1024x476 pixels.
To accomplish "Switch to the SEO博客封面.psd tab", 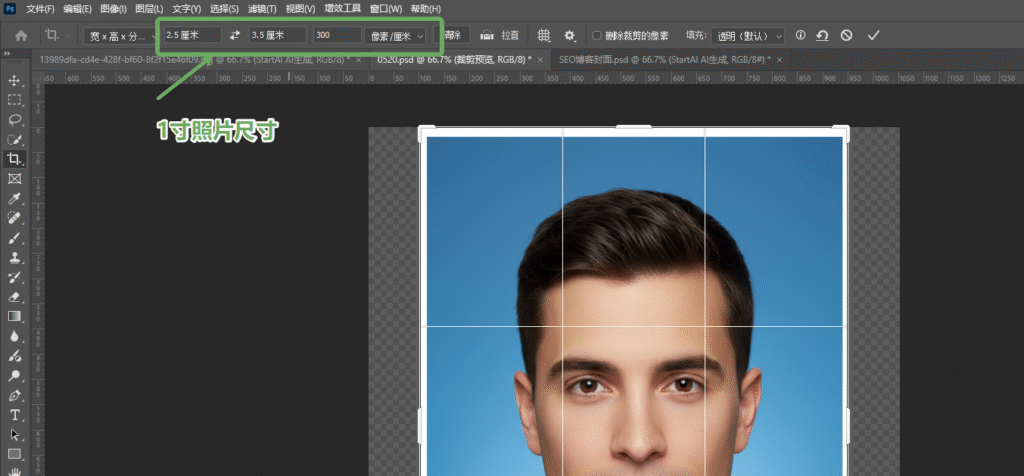I will coord(665,59).
